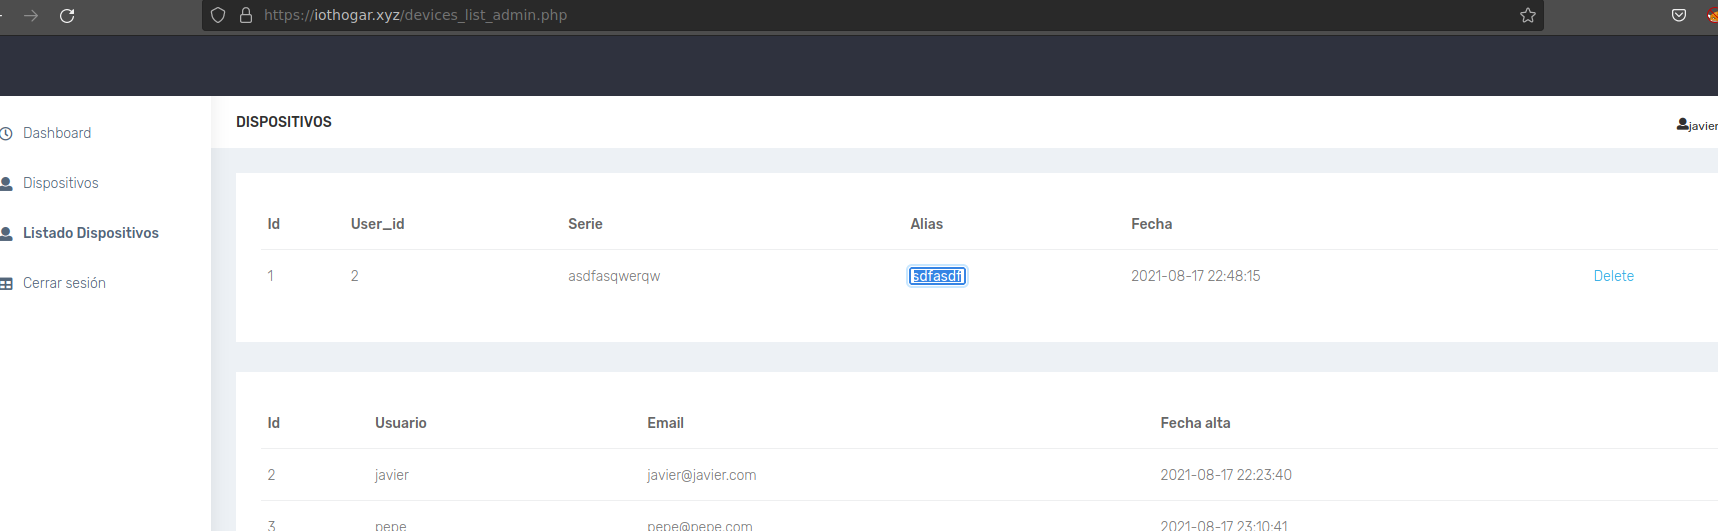Screen dimensions: 1718x531
Task: Open Dispositivos from the sidebar
Action: click(60, 183)
